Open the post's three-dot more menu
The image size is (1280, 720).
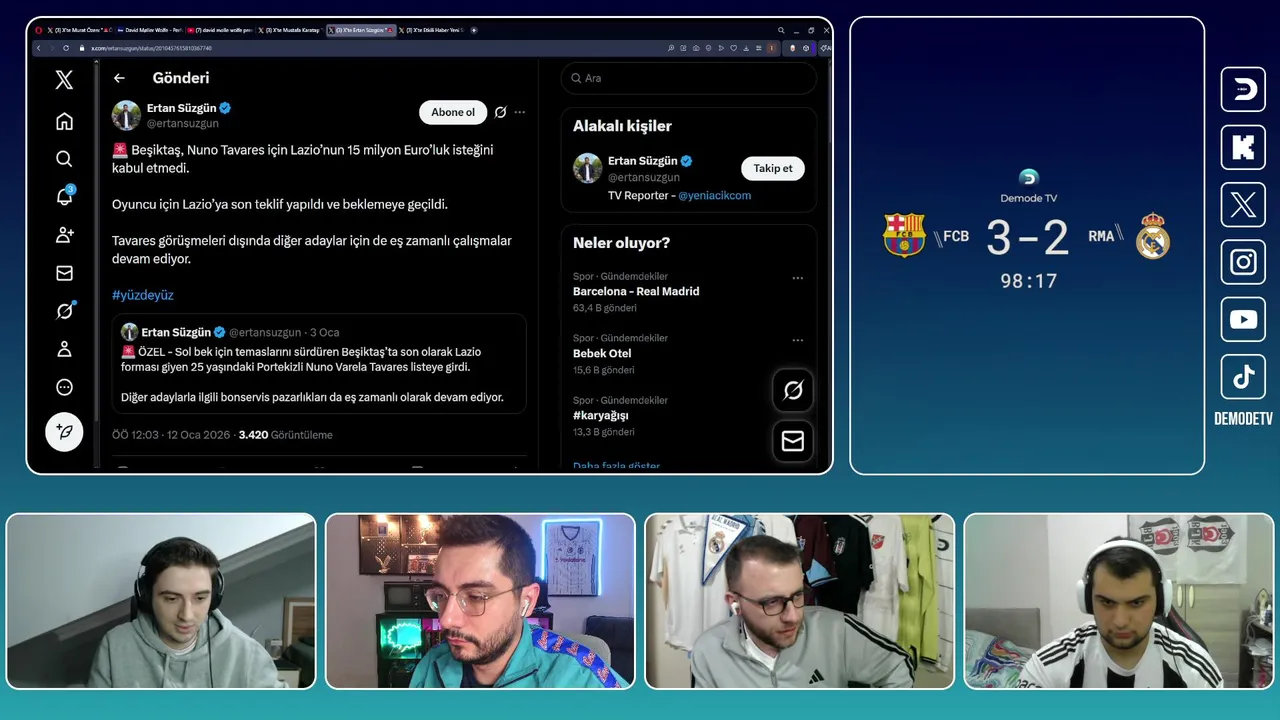[520, 112]
